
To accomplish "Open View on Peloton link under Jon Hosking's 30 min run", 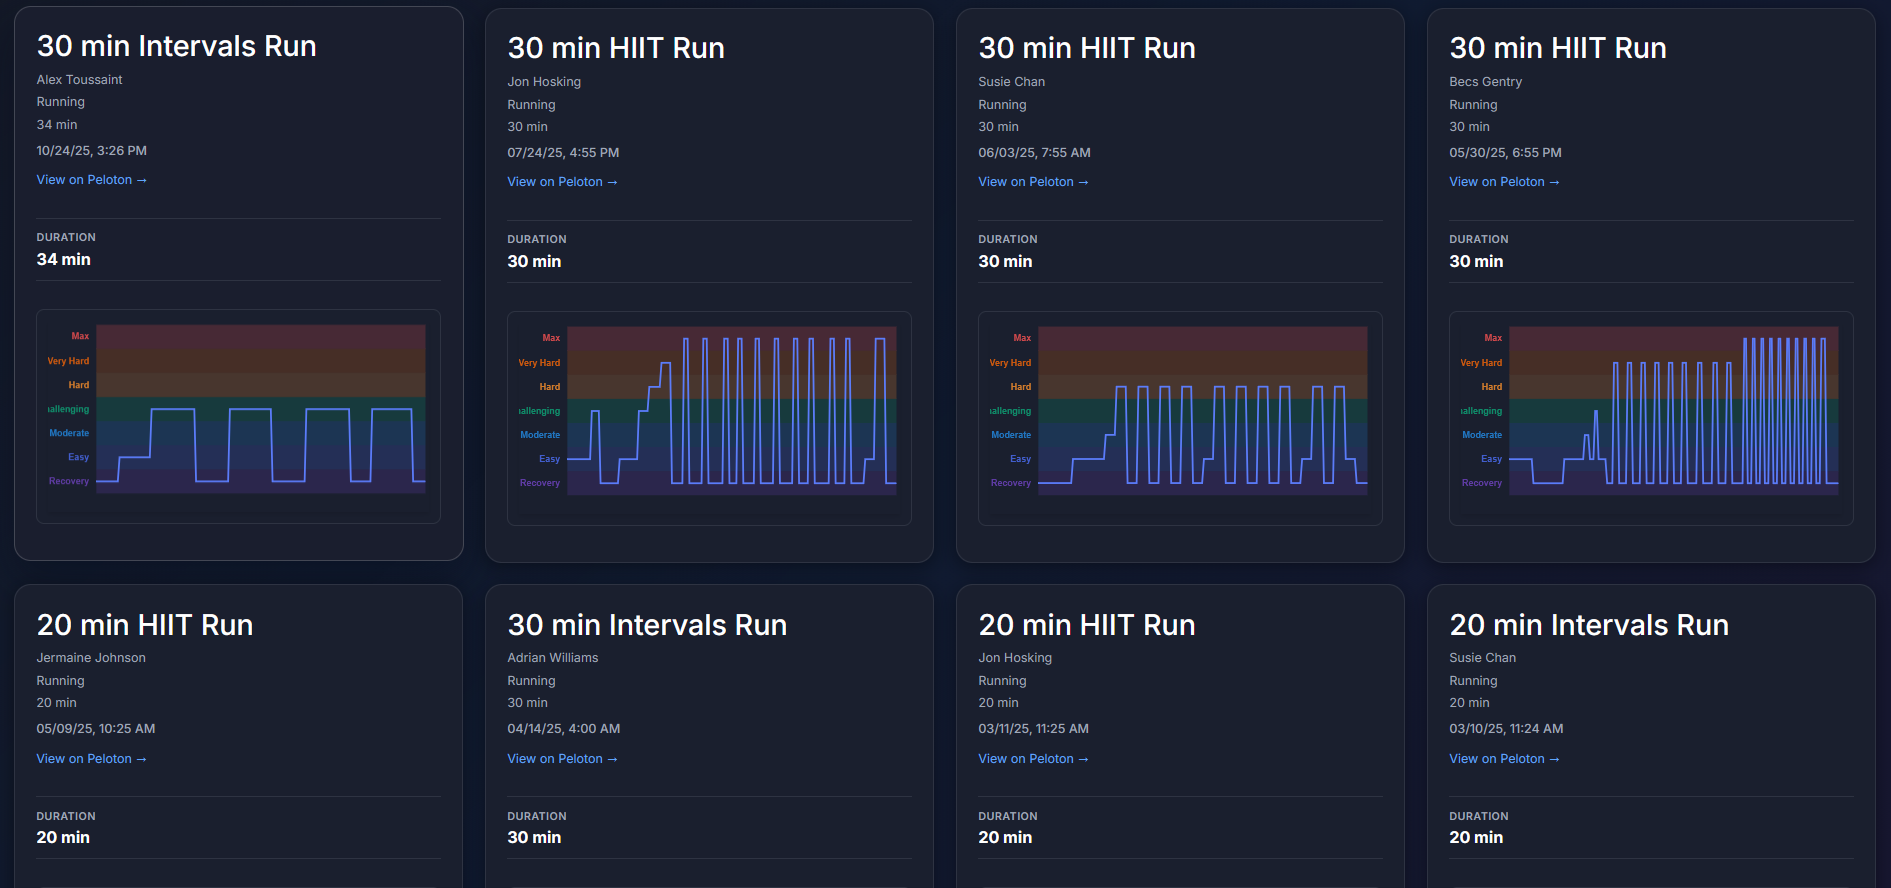I will (x=562, y=182).
